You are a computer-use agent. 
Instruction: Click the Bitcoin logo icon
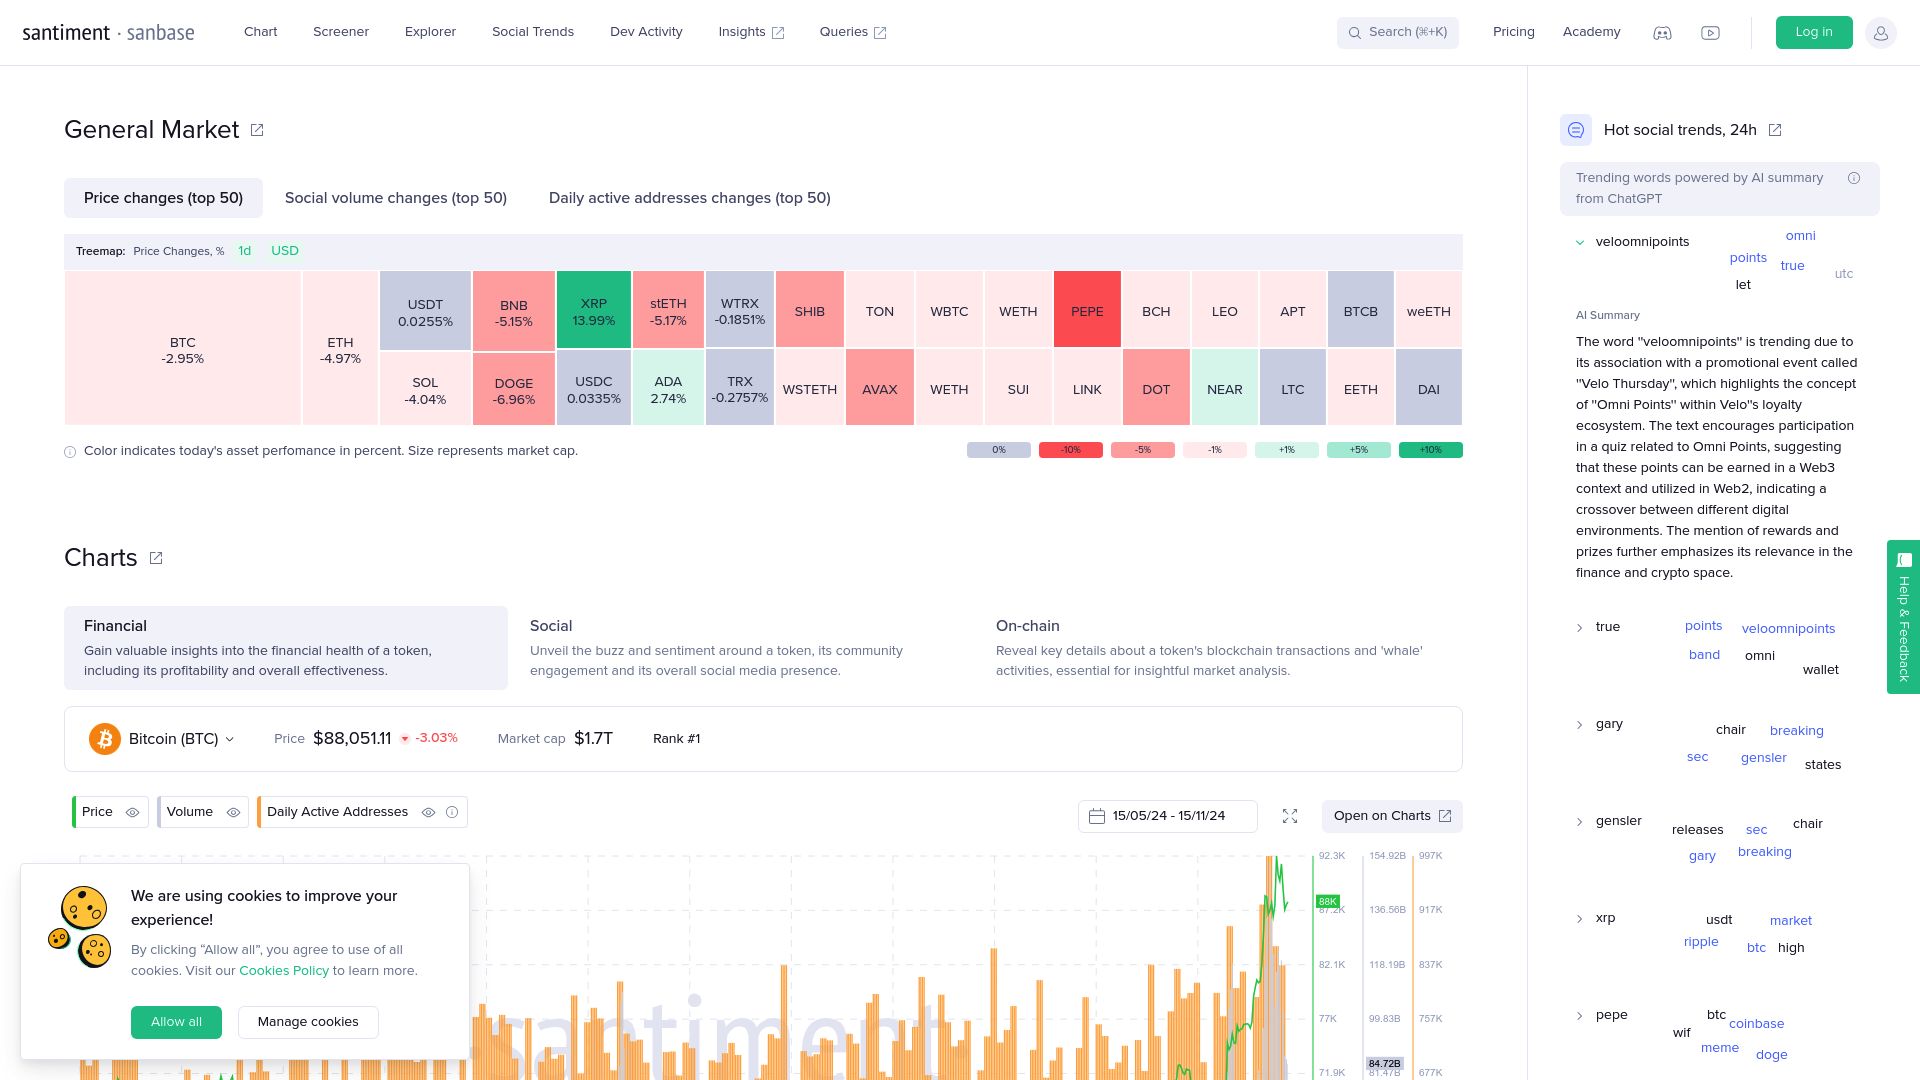coord(105,739)
